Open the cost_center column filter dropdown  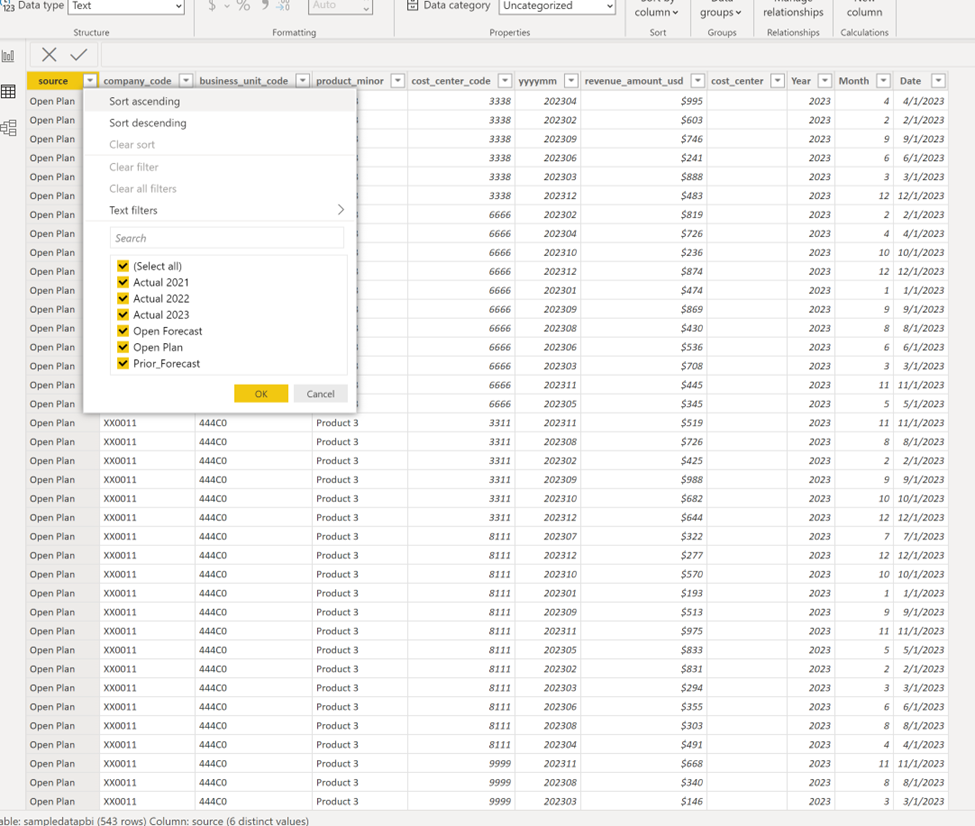(x=777, y=81)
